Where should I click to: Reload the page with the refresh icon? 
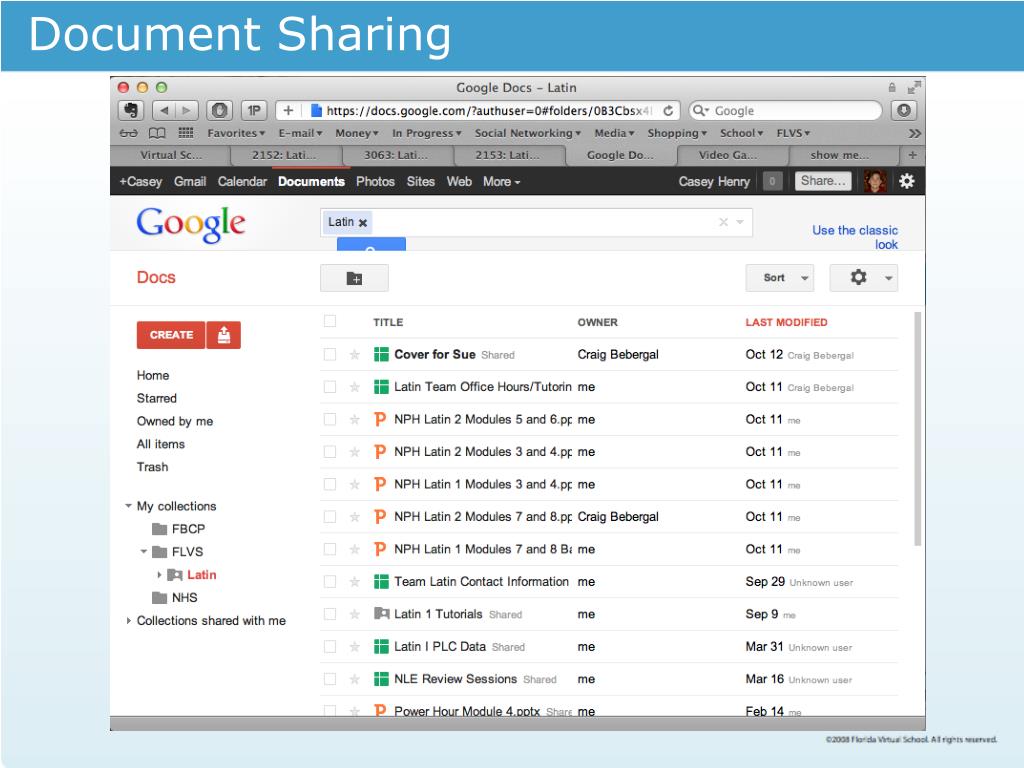668,110
